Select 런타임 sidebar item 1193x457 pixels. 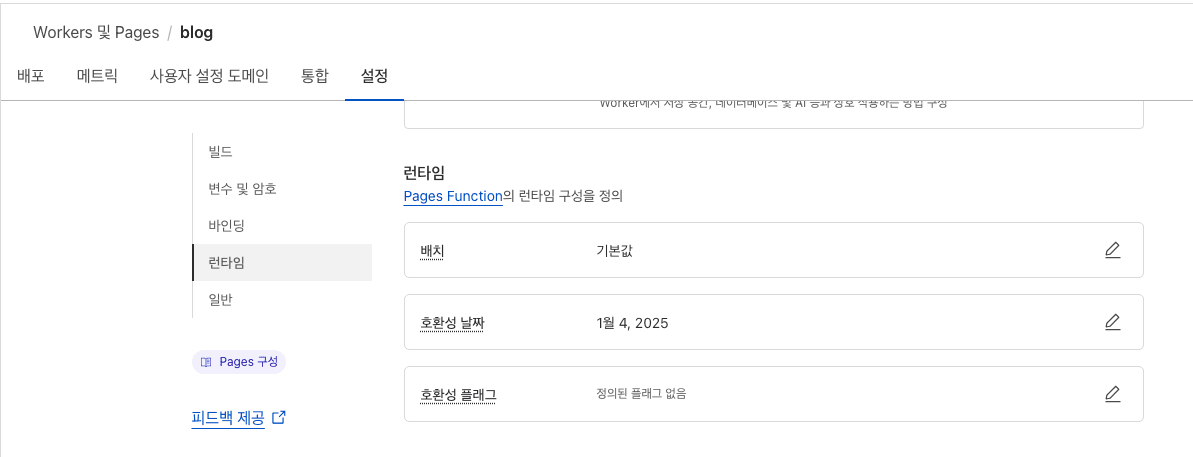226,263
